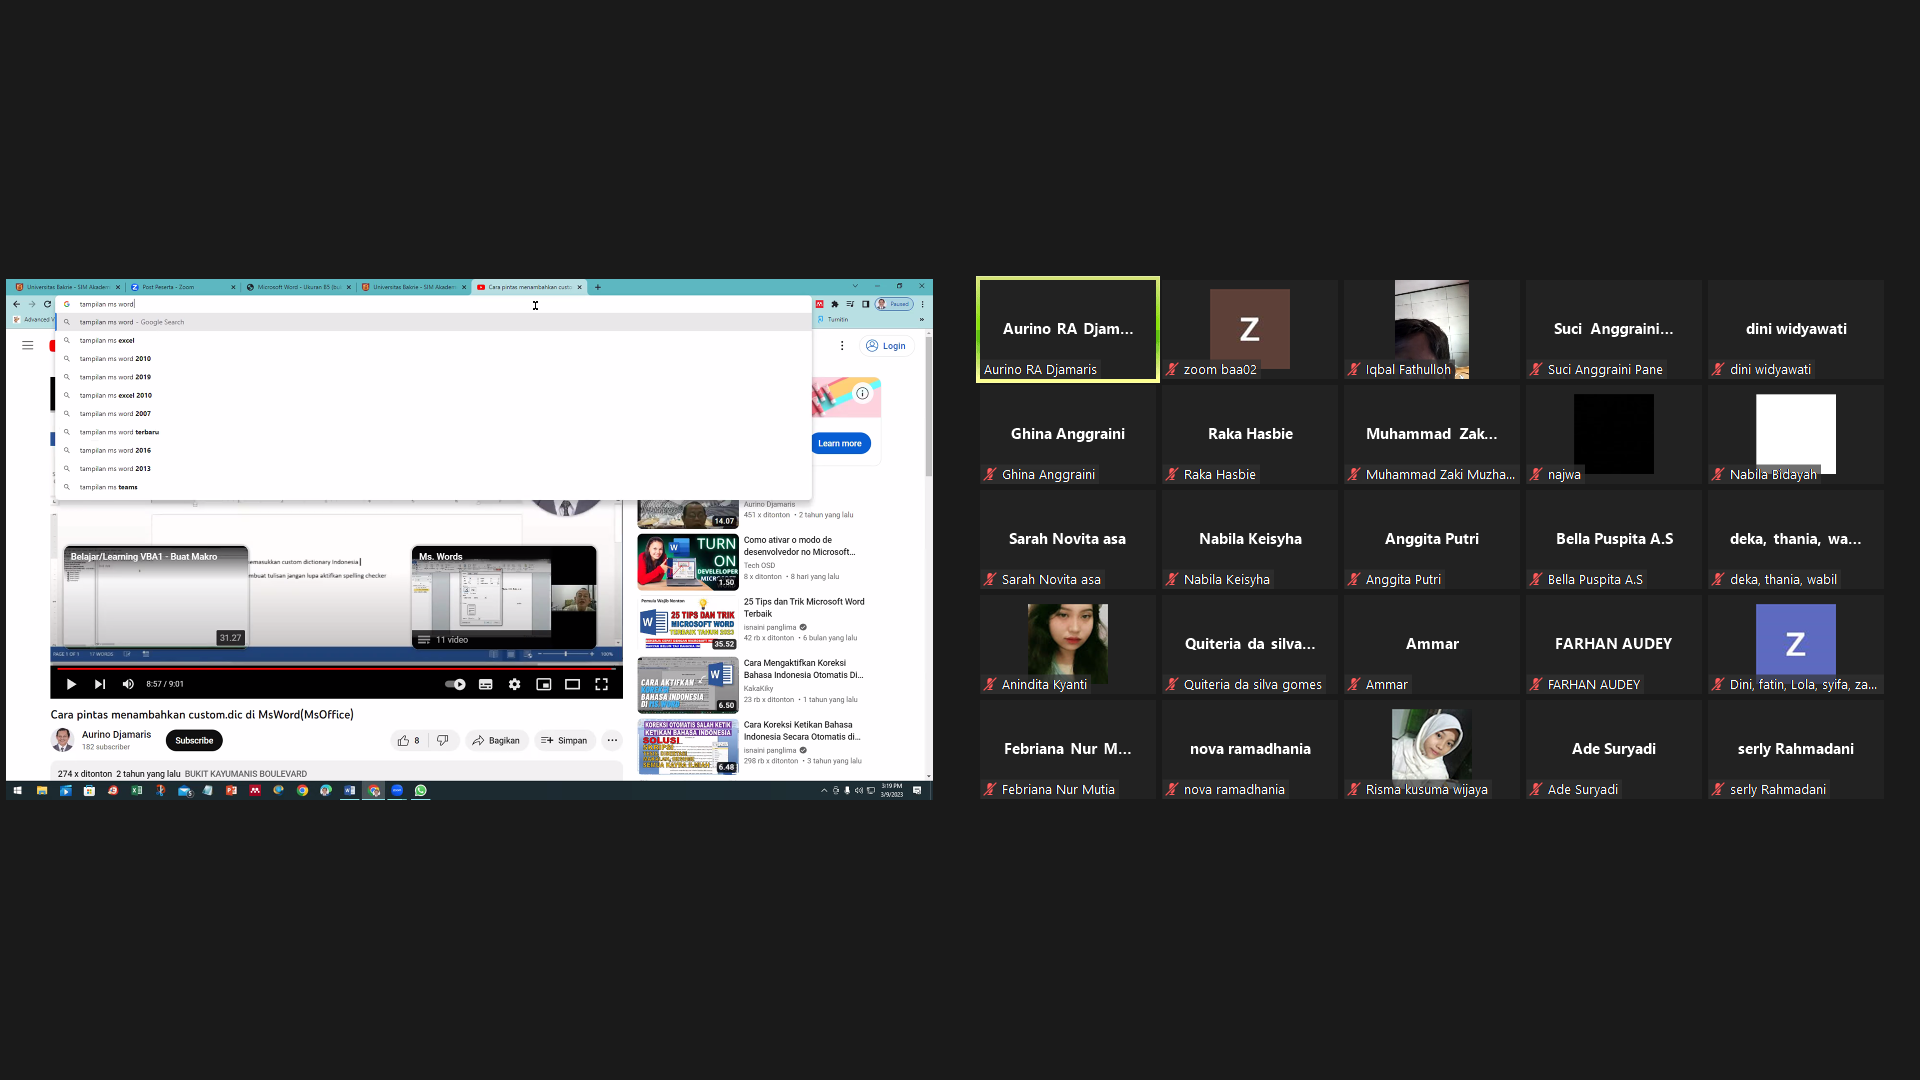
Task: Open File Explorer from the taskbar
Action: point(42,791)
